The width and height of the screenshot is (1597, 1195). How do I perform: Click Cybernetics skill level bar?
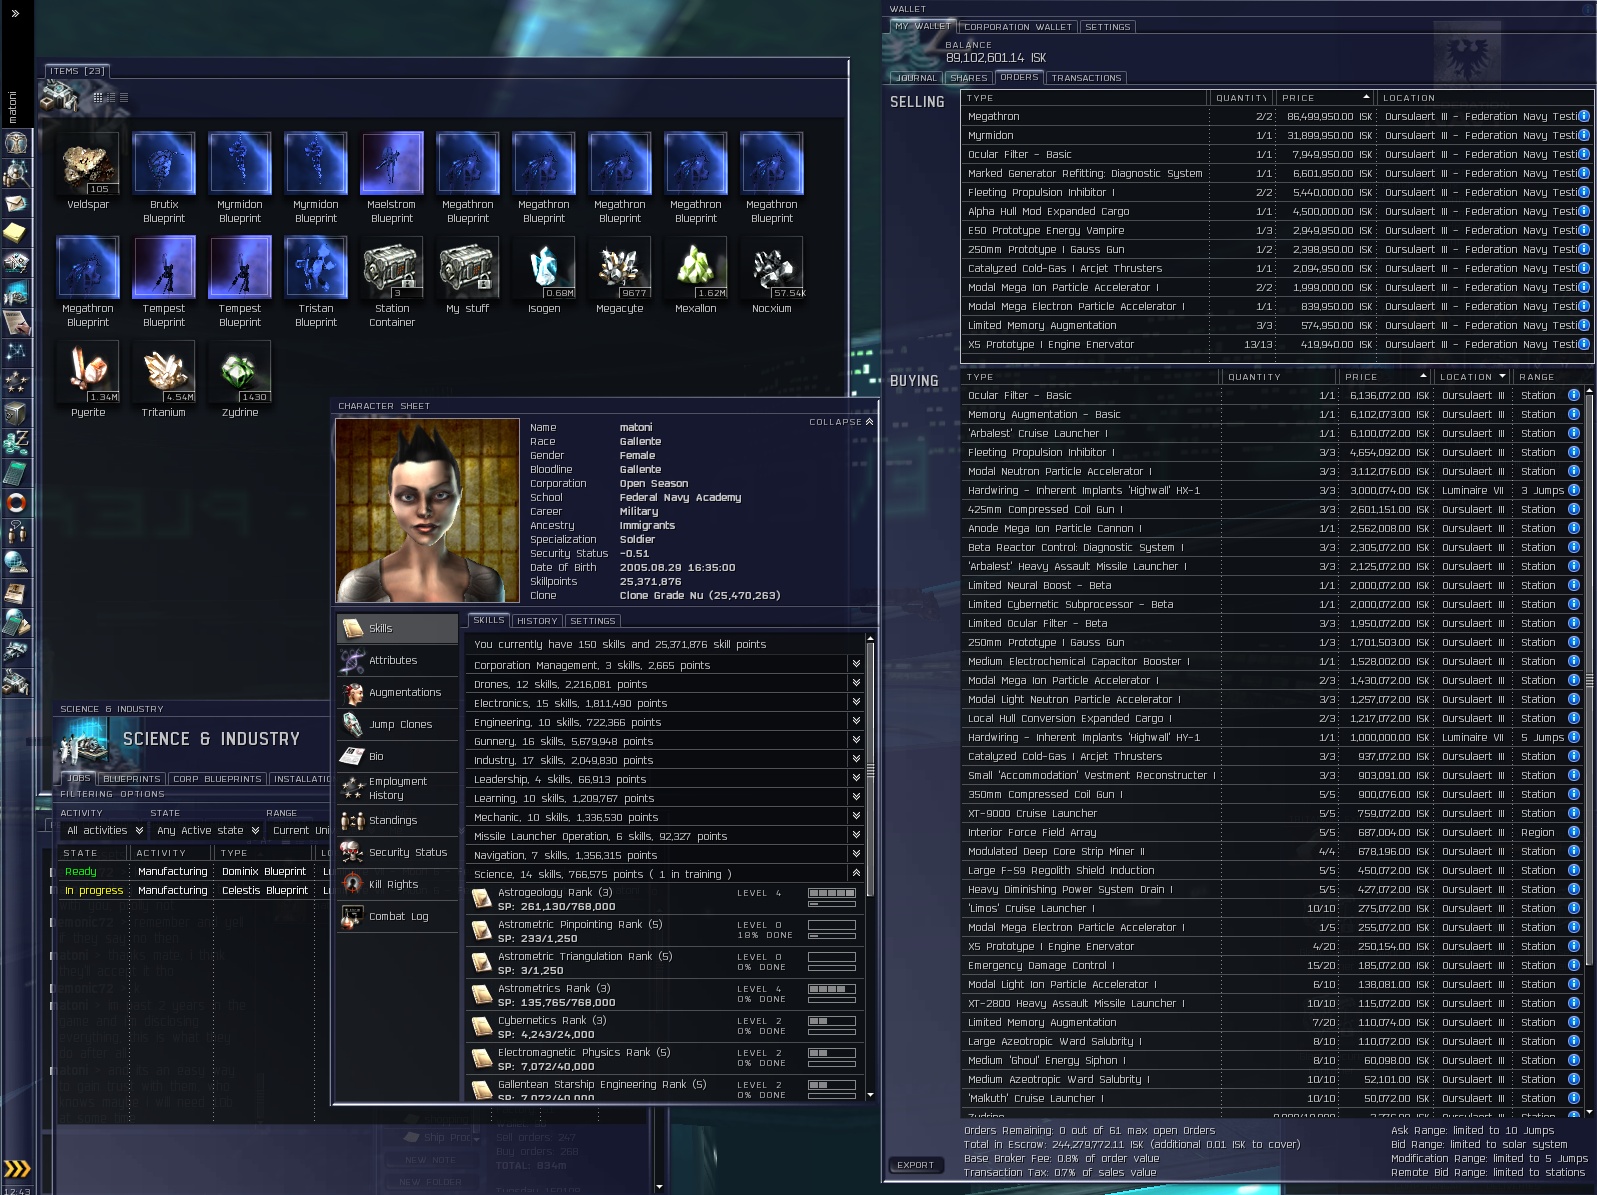[832, 1021]
